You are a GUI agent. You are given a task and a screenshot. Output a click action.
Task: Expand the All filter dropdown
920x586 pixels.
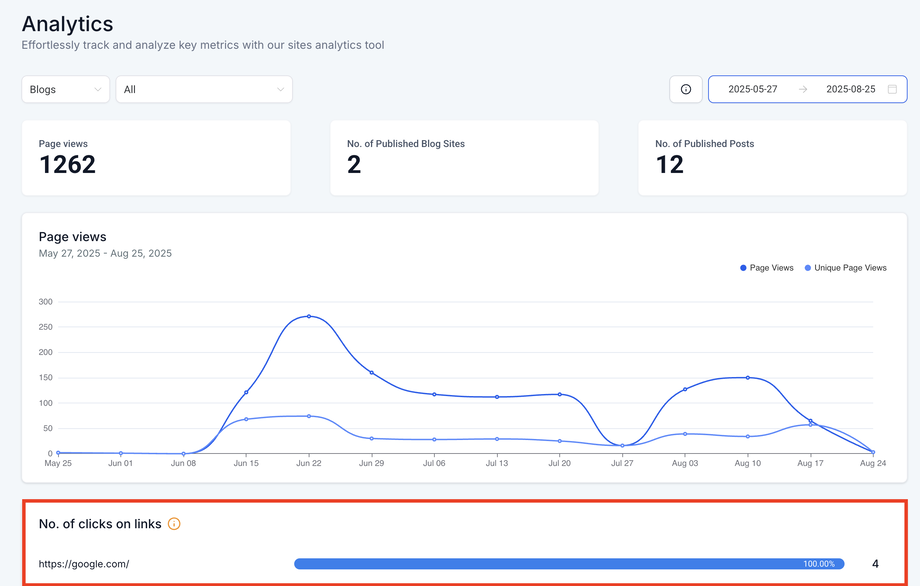[x=204, y=89]
